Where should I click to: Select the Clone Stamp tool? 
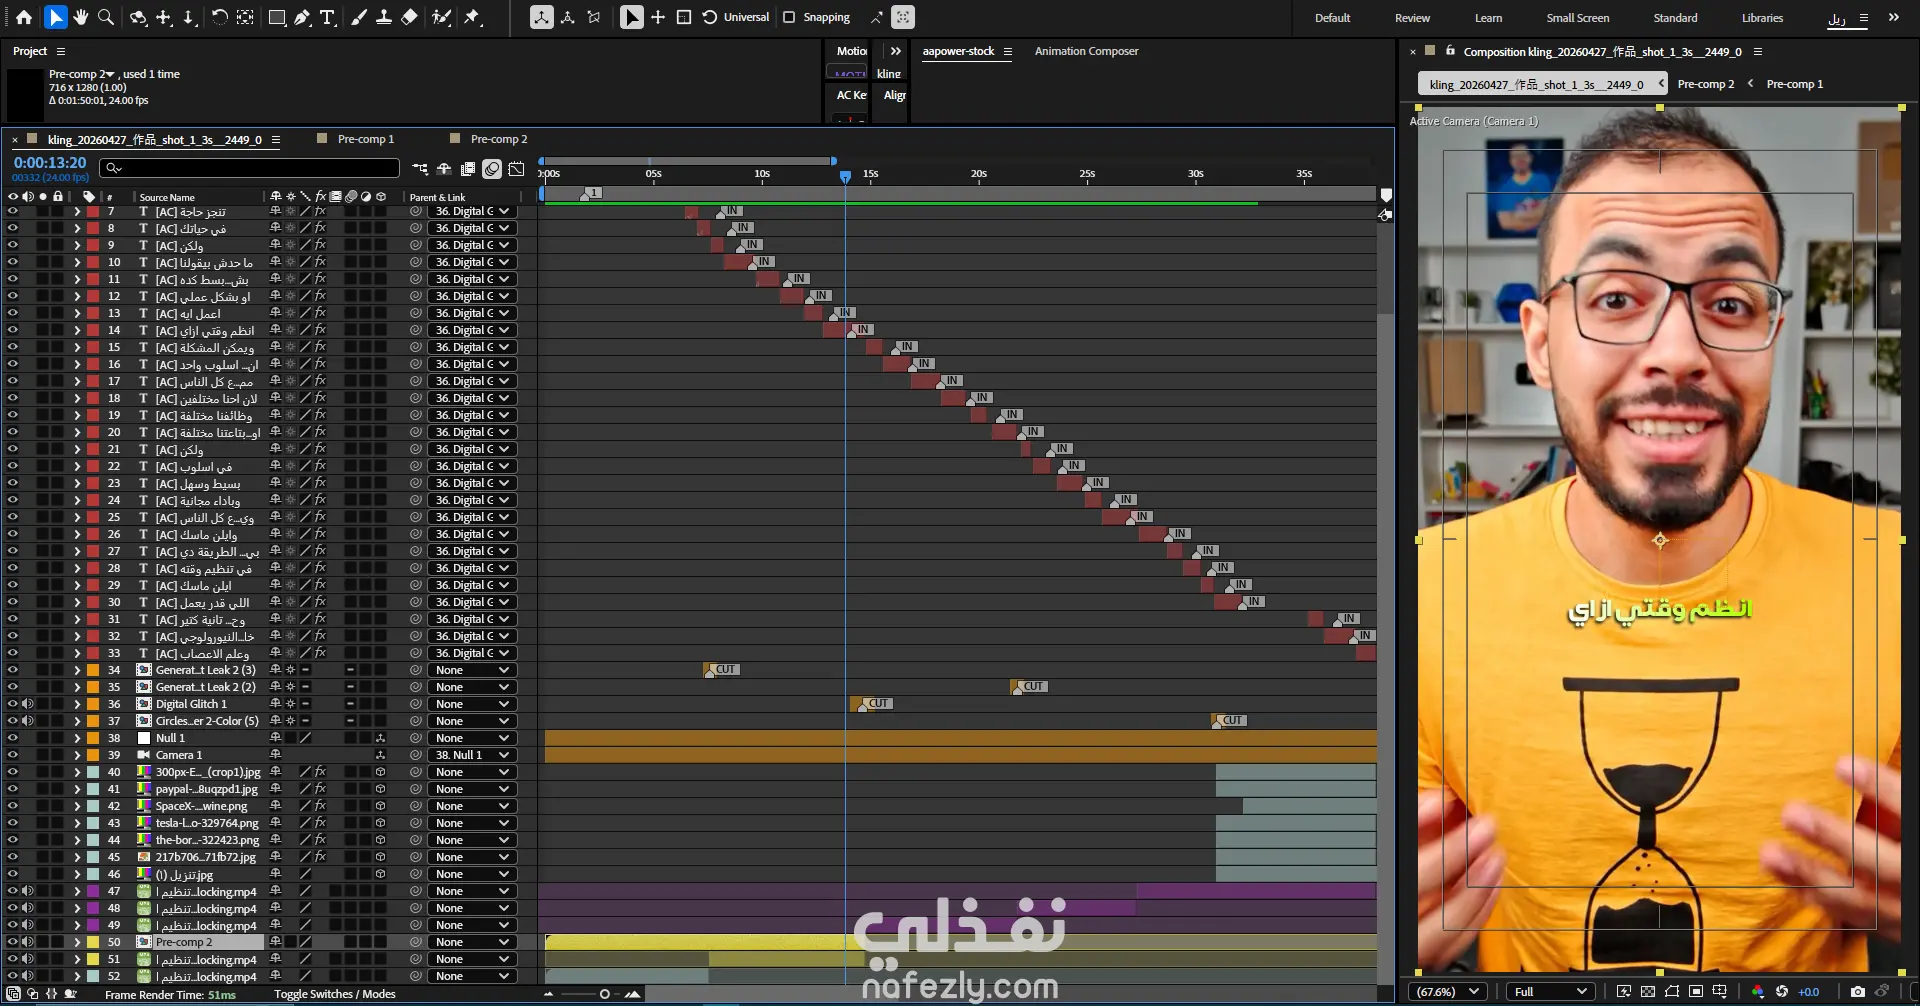tap(384, 17)
